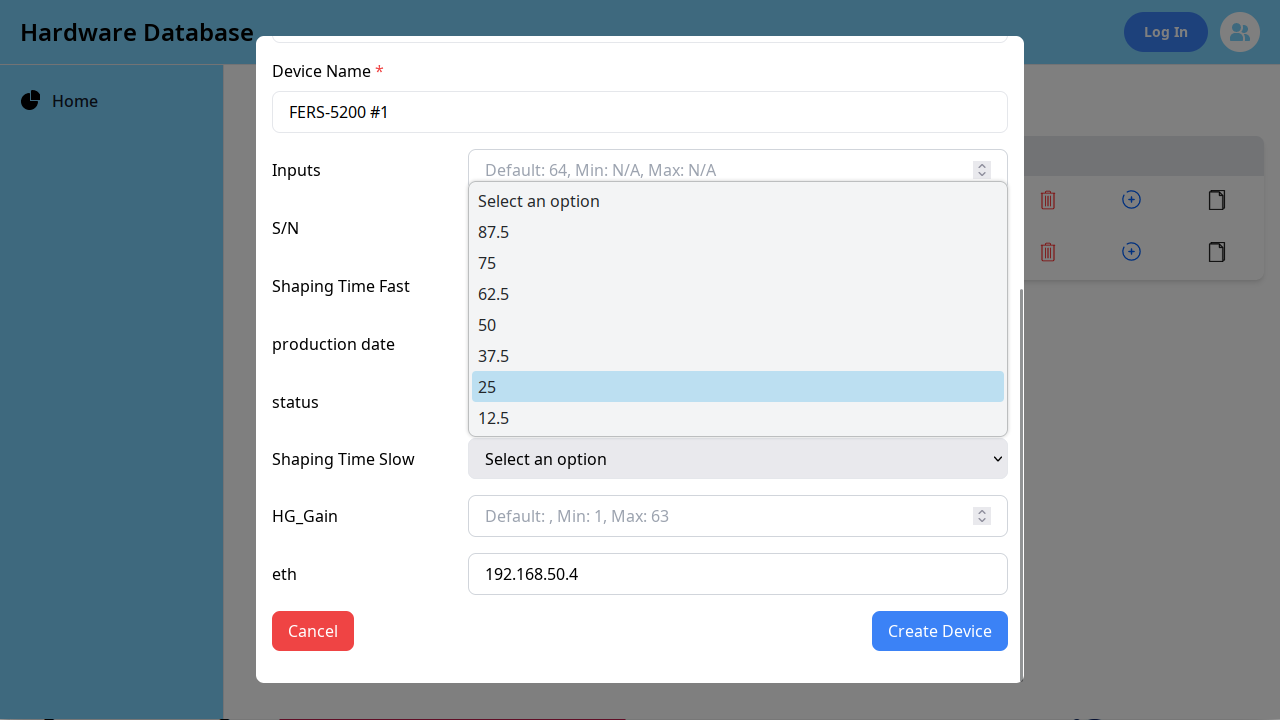
Task: Click the dialog's vertical scrollbar
Action: pyautogui.click(x=1020, y=485)
